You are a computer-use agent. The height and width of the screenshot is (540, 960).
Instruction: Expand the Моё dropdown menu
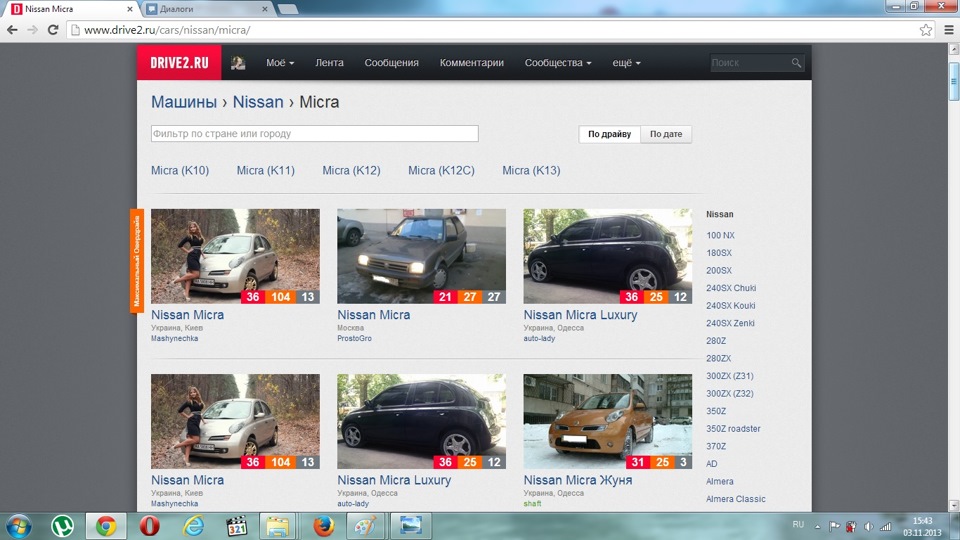(x=280, y=62)
